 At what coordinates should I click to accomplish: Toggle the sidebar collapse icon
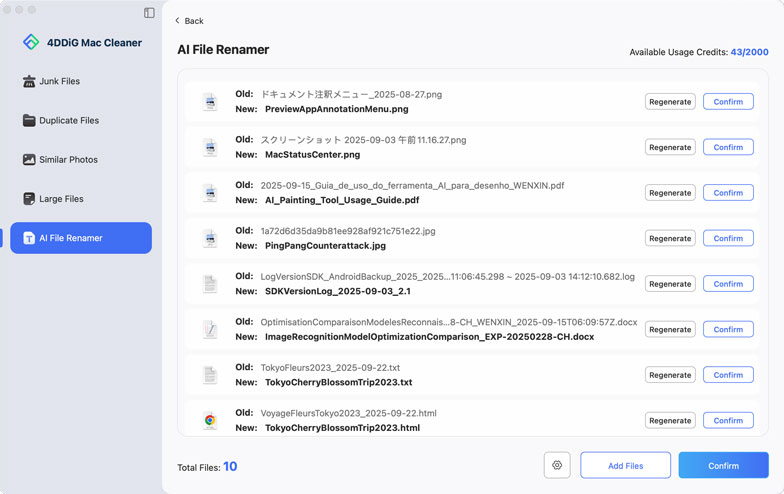tap(149, 13)
